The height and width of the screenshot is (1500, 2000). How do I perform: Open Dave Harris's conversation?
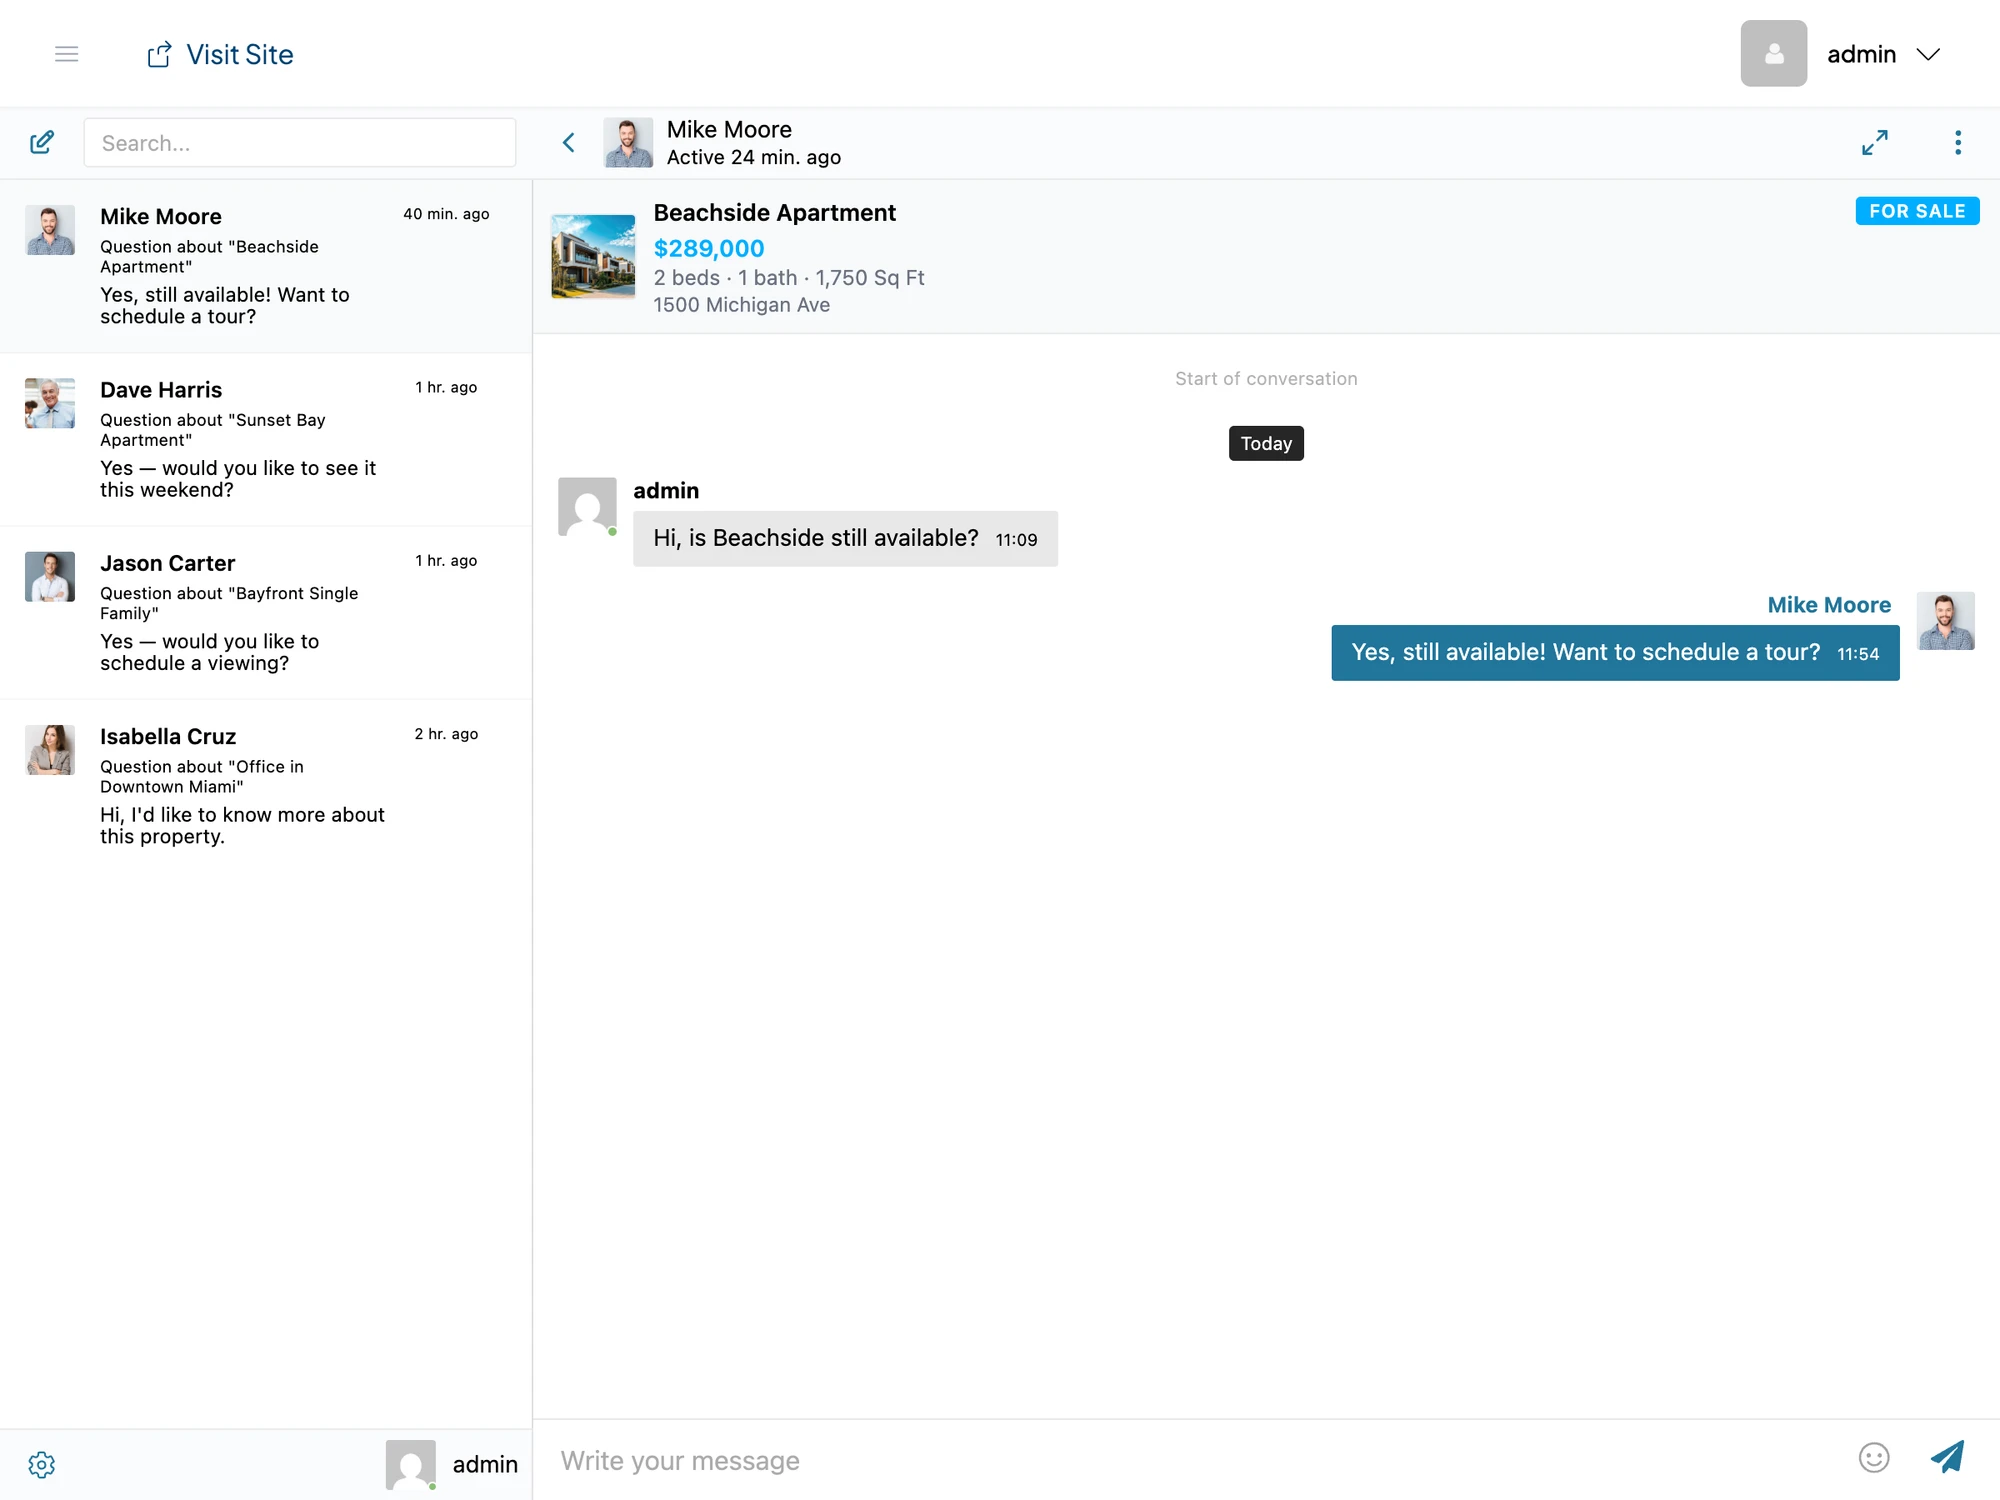[266, 440]
